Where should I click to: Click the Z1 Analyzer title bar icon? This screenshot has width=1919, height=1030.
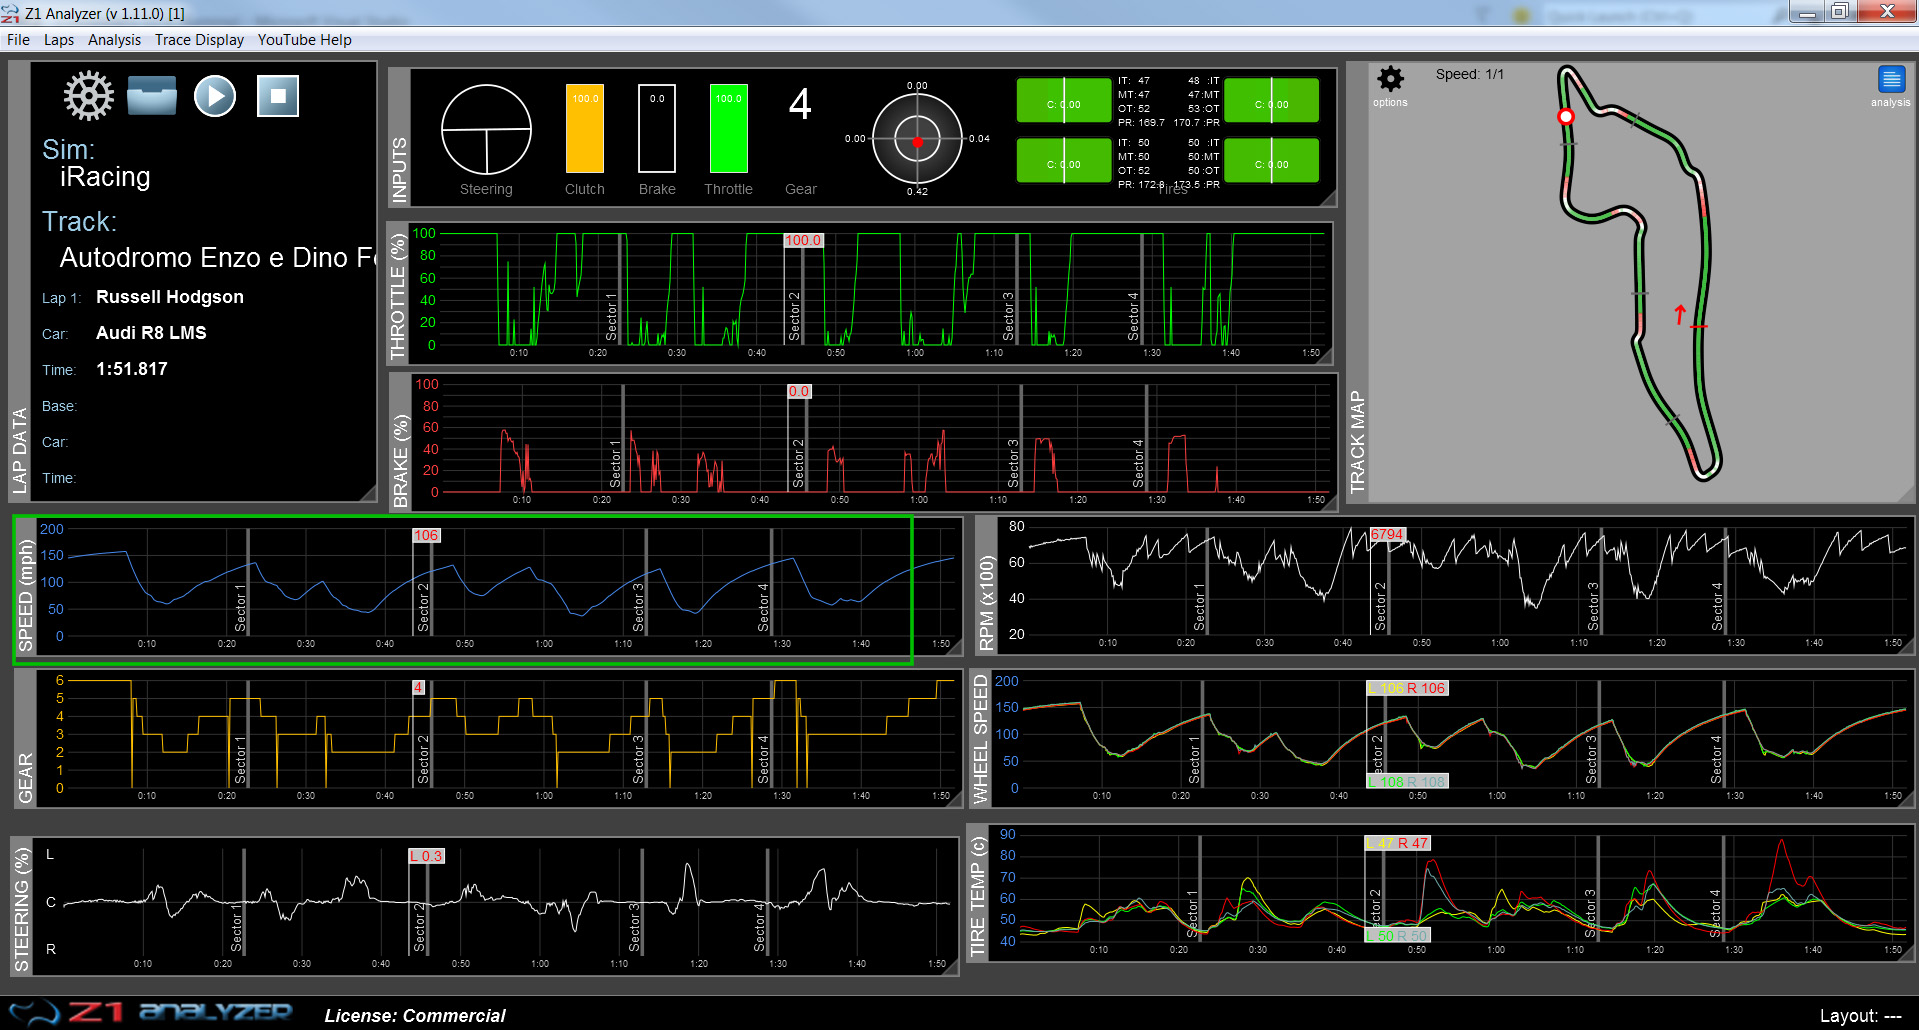click(x=10, y=13)
